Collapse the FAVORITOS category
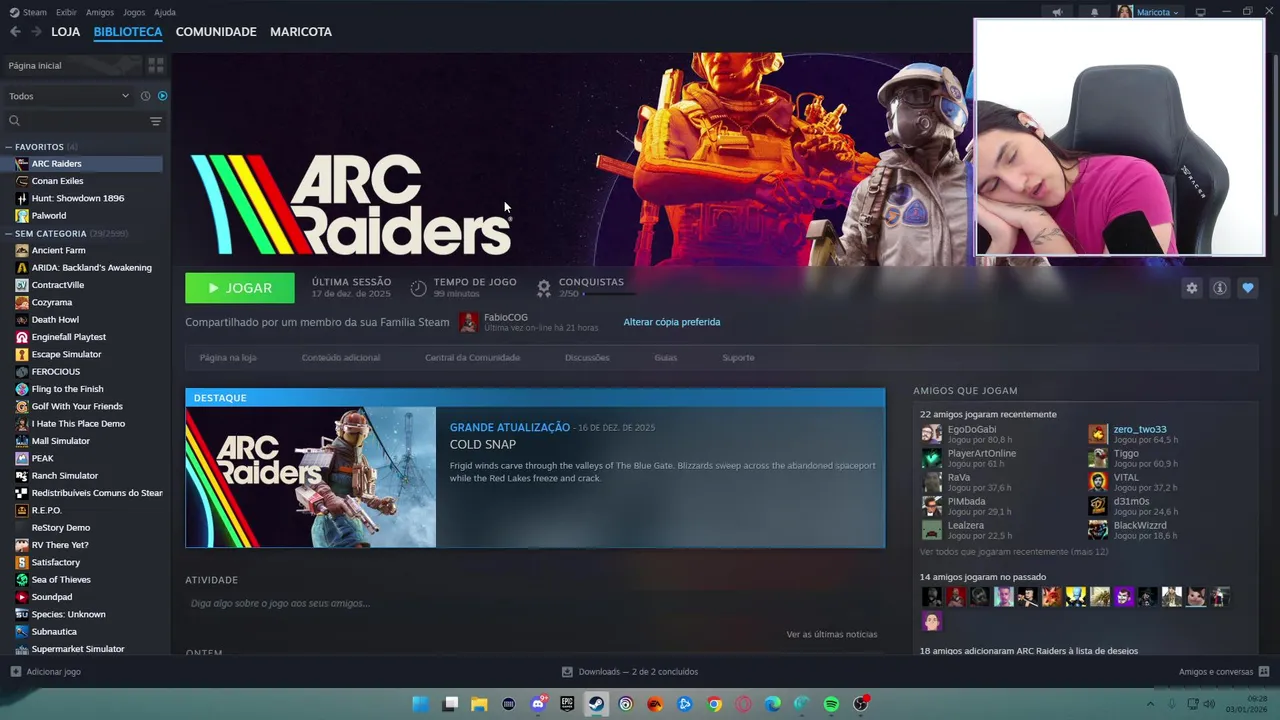1280x720 pixels. 9,147
